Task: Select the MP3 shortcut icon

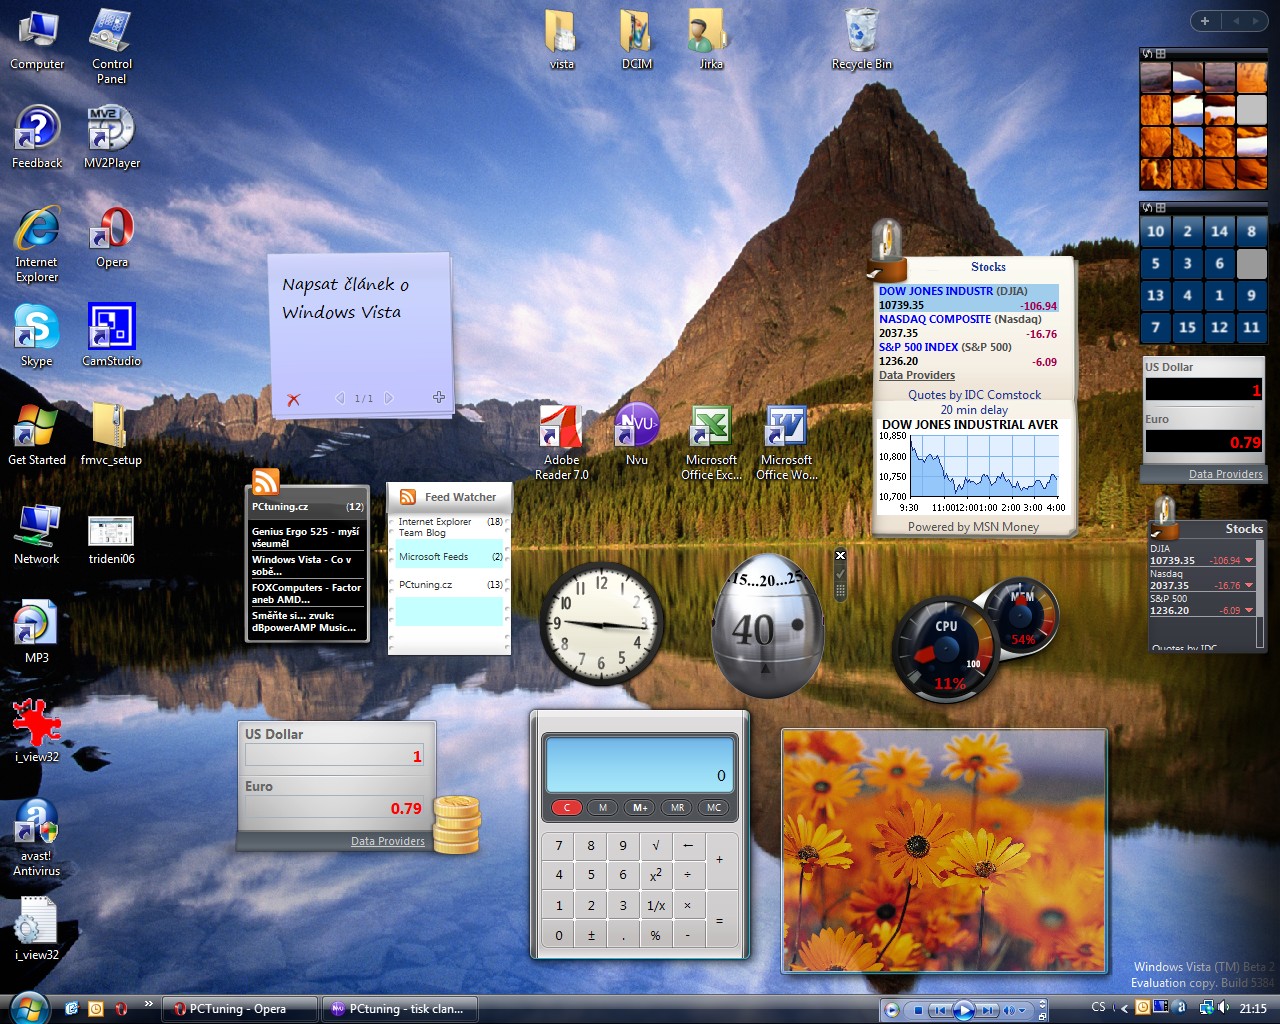Action: (37, 633)
